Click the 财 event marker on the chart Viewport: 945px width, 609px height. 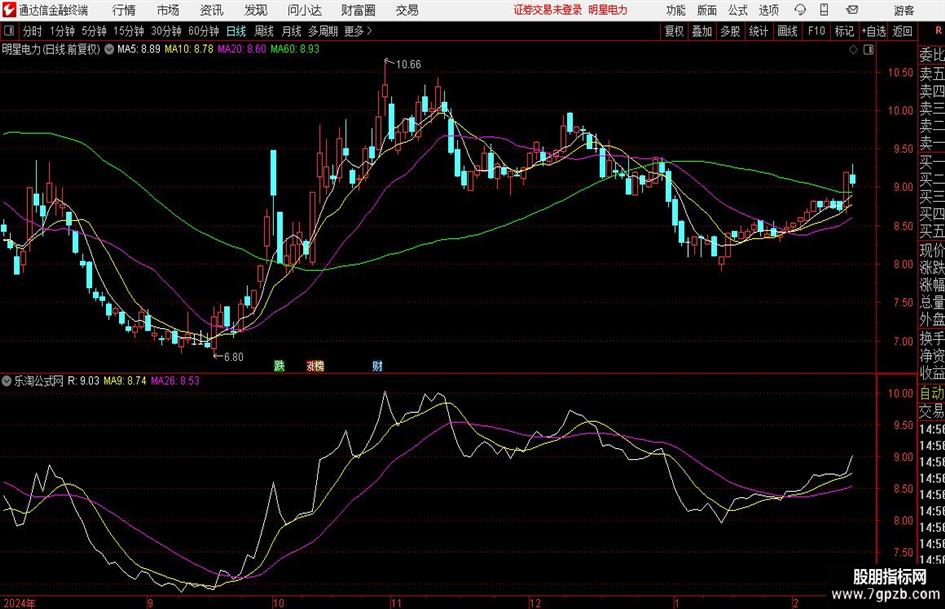(x=377, y=365)
